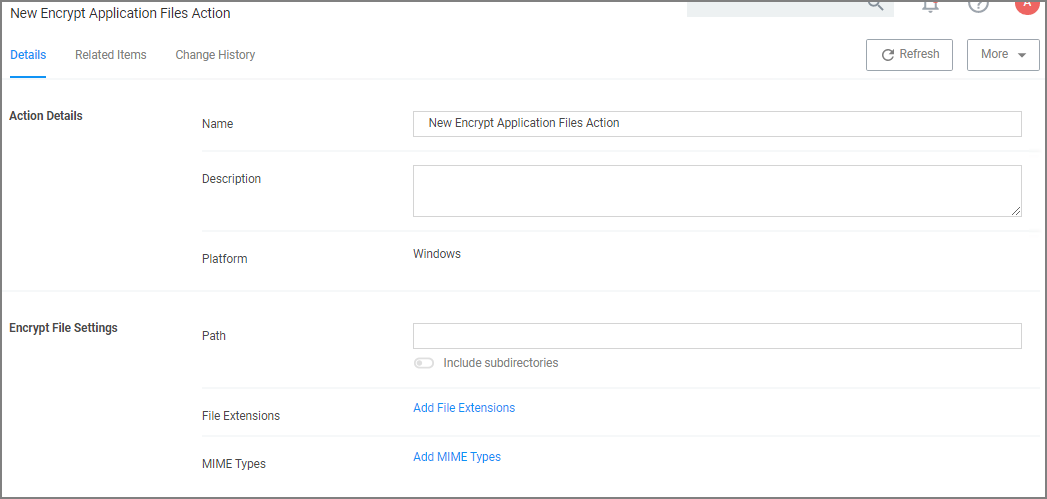Click the Refresh button
1047x499 pixels.
click(909, 55)
